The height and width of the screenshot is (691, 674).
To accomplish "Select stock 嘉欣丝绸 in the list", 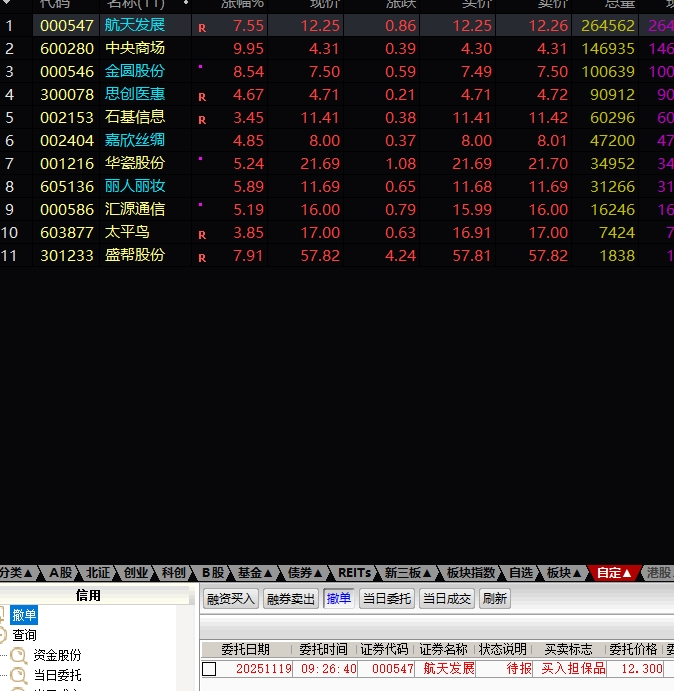I will coord(134,140).
